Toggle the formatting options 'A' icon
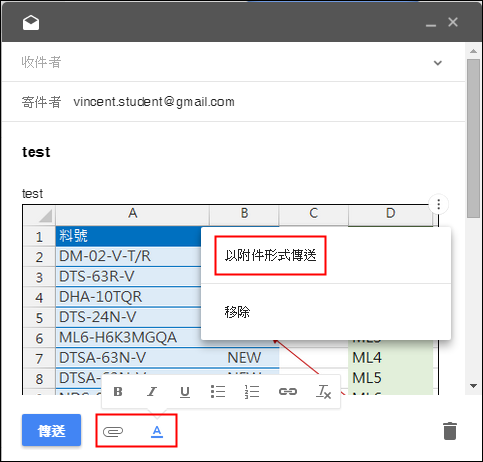 tap(157, 431)
